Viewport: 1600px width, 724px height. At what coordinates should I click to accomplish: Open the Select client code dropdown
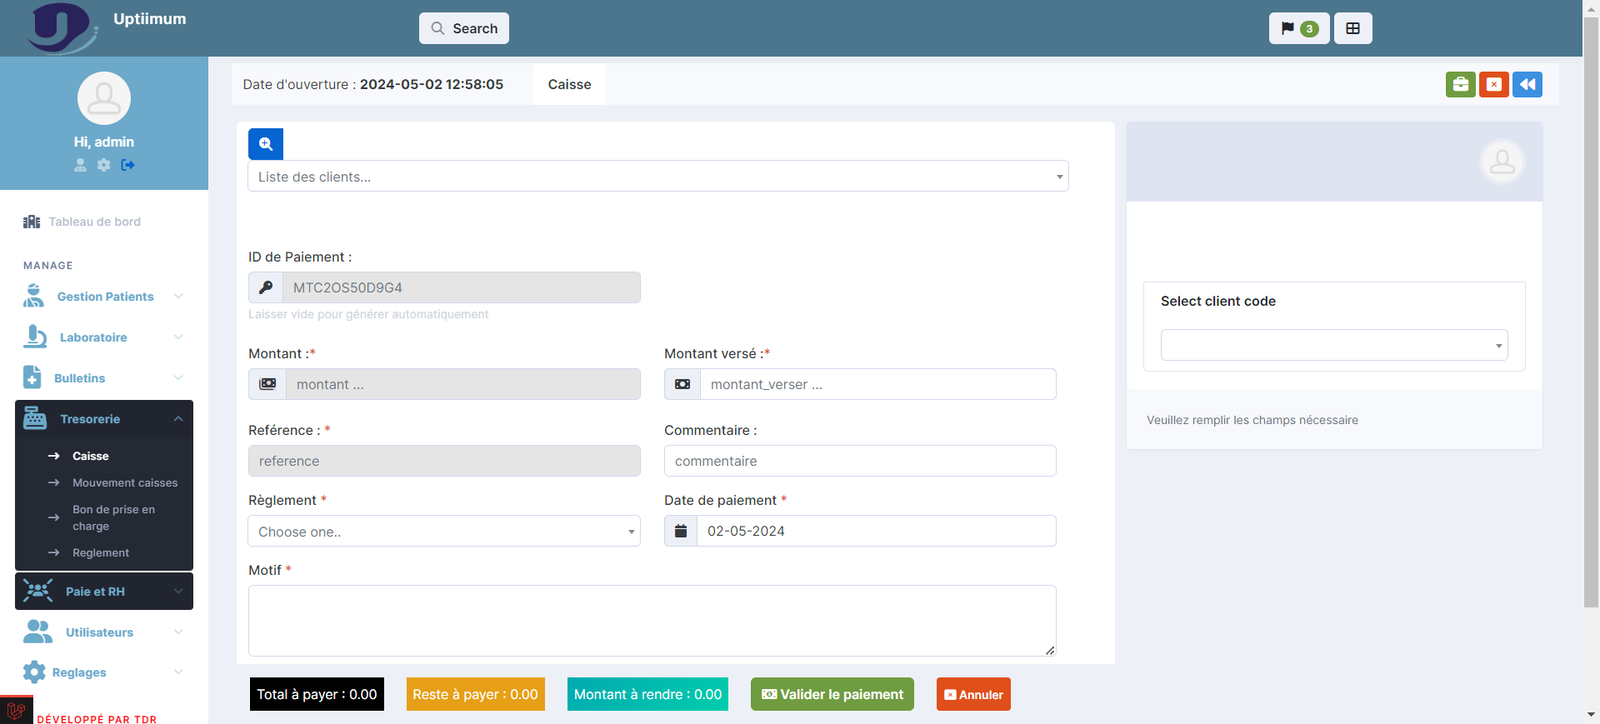1334,345
